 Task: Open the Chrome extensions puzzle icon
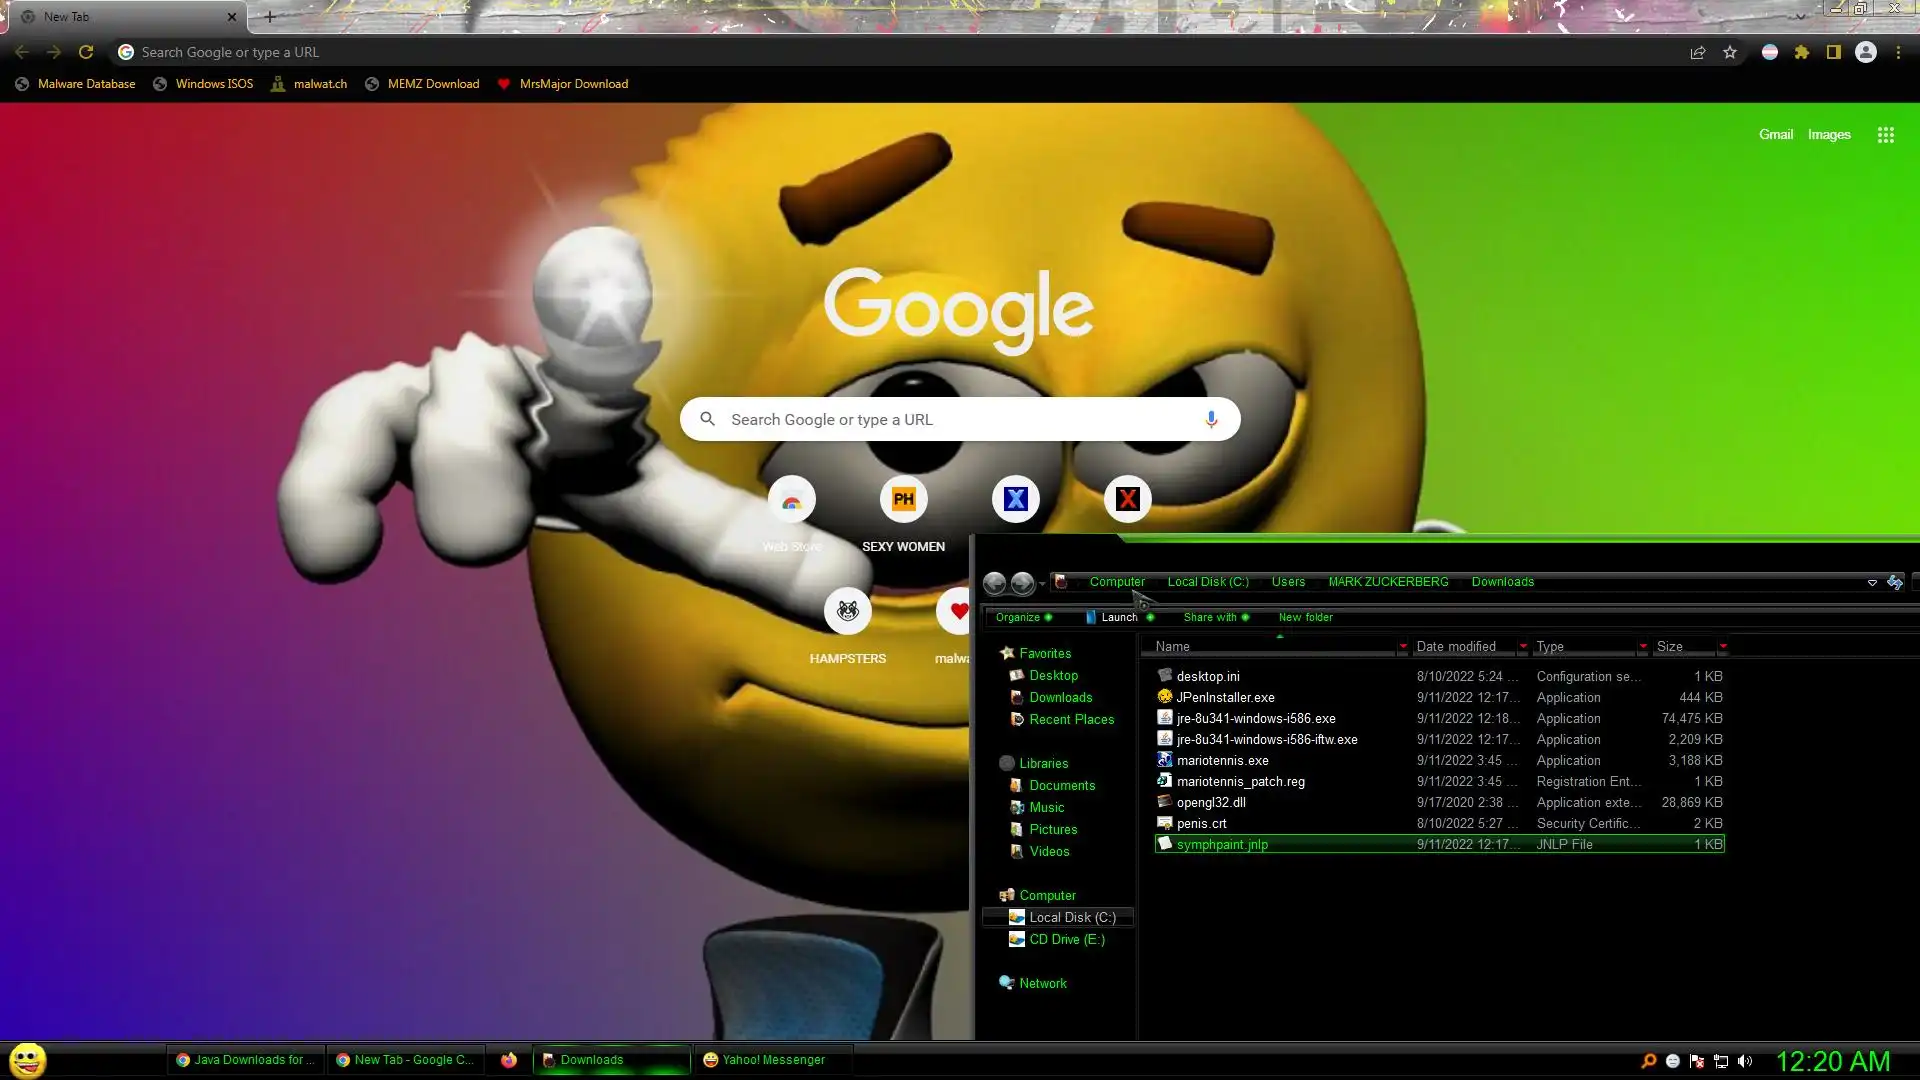(x=1802, y=53)
